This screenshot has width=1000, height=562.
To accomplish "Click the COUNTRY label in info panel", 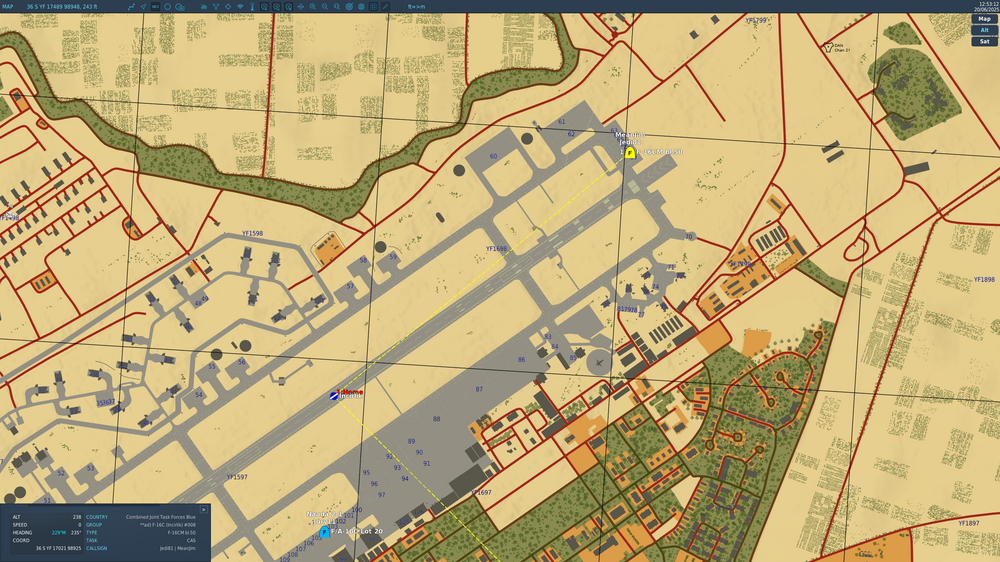I will tap(97, 517).
